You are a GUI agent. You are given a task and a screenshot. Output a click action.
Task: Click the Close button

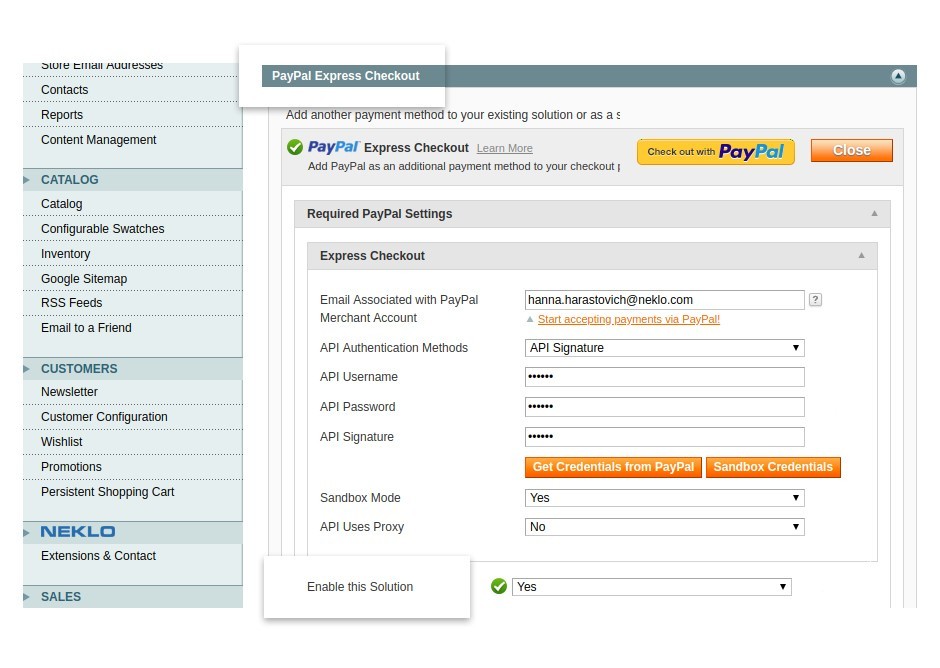pos(851,151)
